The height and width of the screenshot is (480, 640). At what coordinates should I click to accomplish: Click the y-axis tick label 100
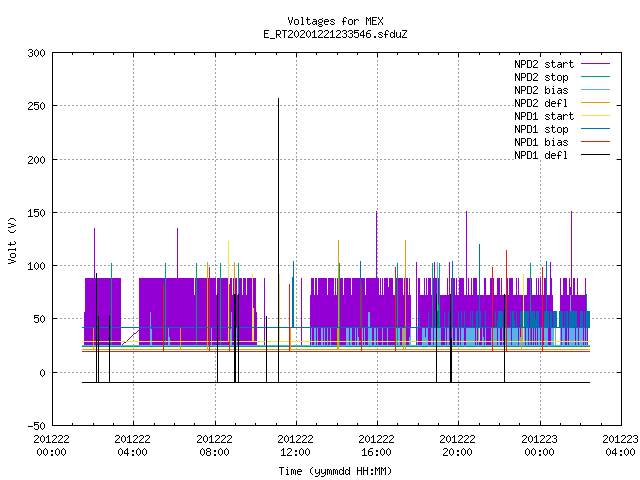click(x=36, y=267)
